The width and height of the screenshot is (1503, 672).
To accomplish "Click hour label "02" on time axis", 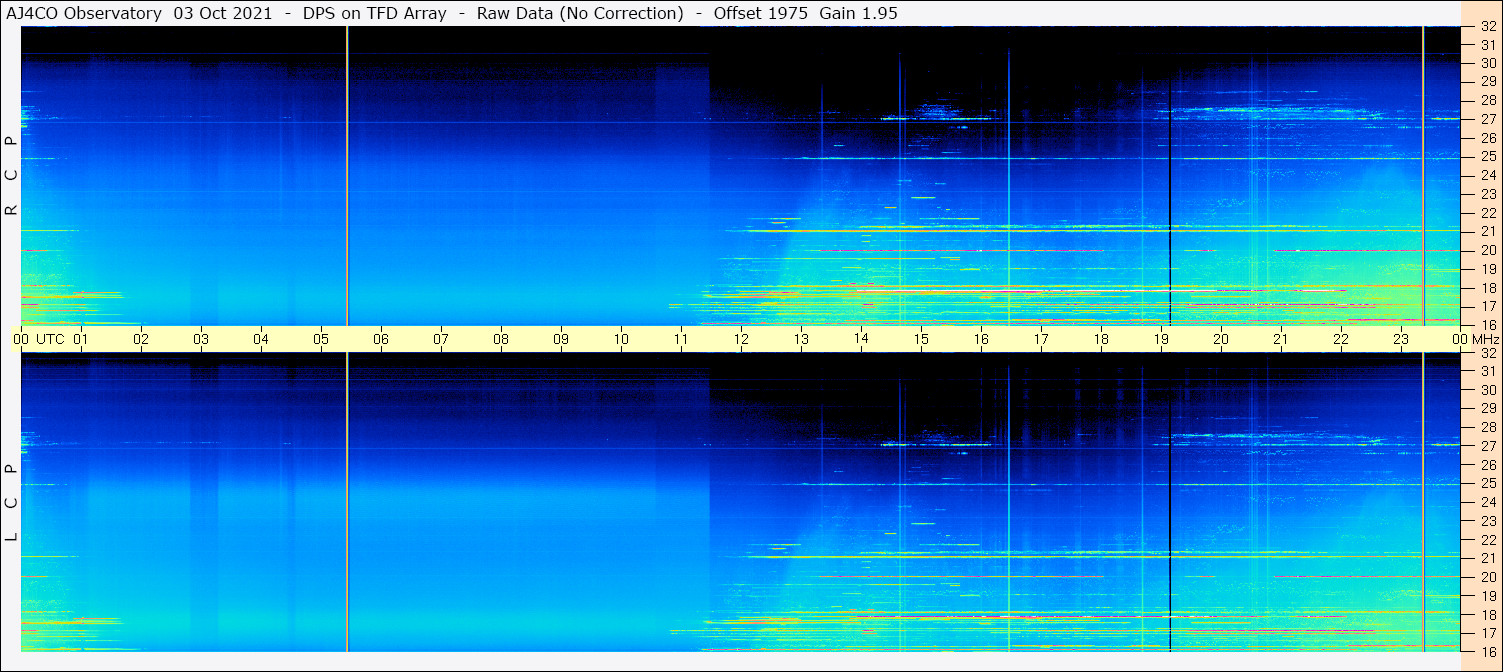I will click(141, 339).
